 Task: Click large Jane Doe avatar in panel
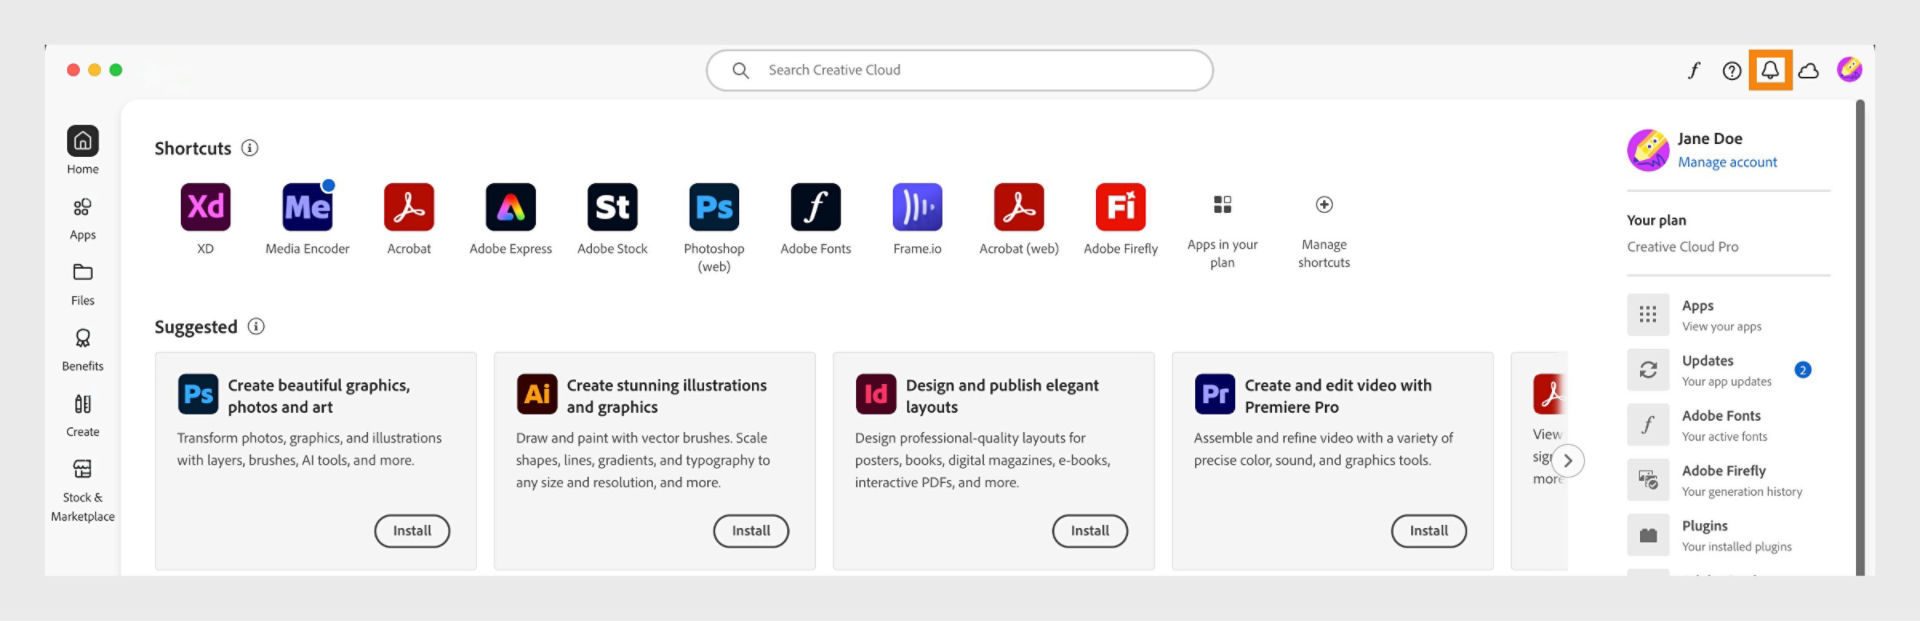coord(1648,150)
